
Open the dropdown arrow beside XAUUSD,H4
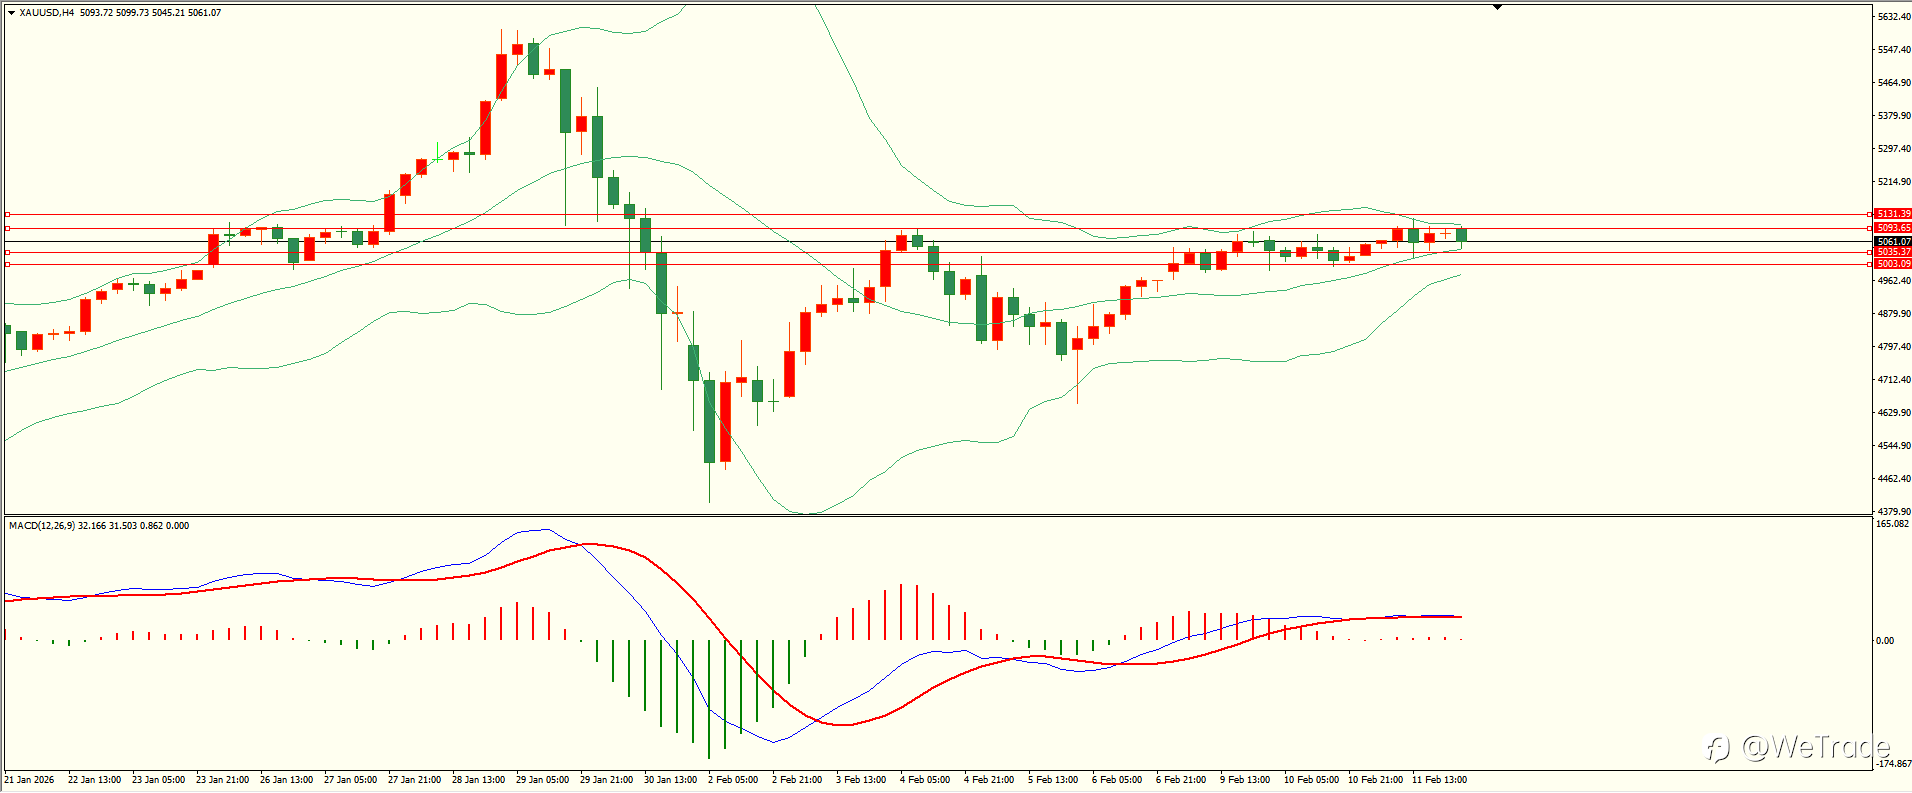pyautogui.click(x=11, y=13)
